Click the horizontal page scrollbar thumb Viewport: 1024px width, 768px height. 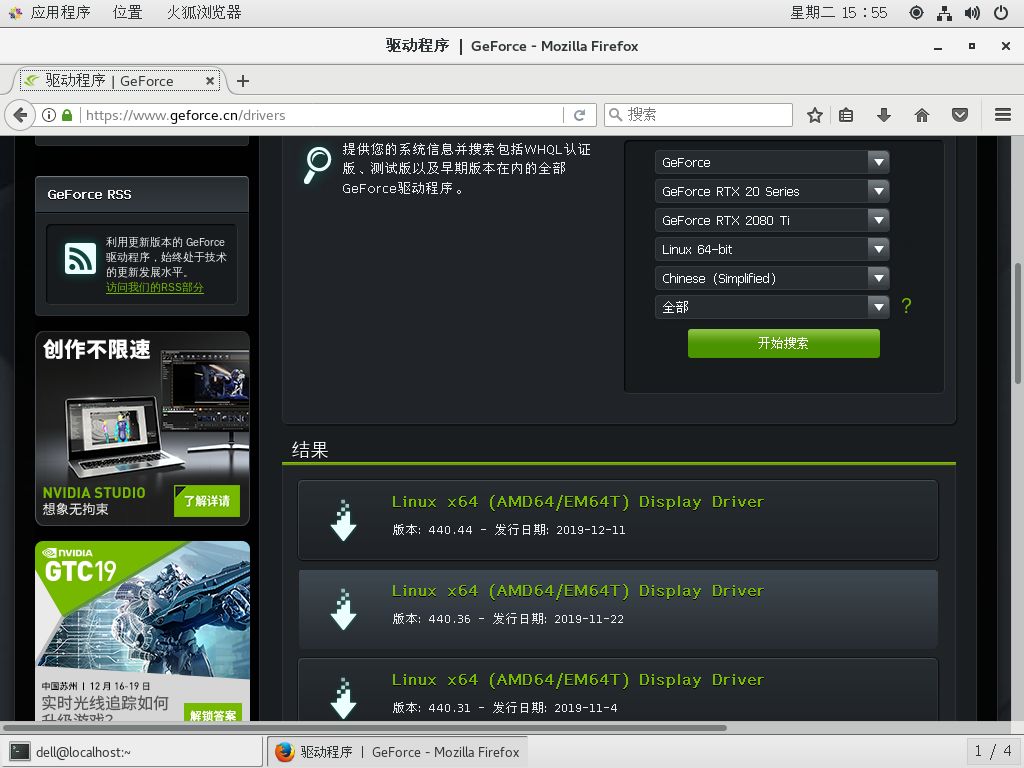(364, 728)
